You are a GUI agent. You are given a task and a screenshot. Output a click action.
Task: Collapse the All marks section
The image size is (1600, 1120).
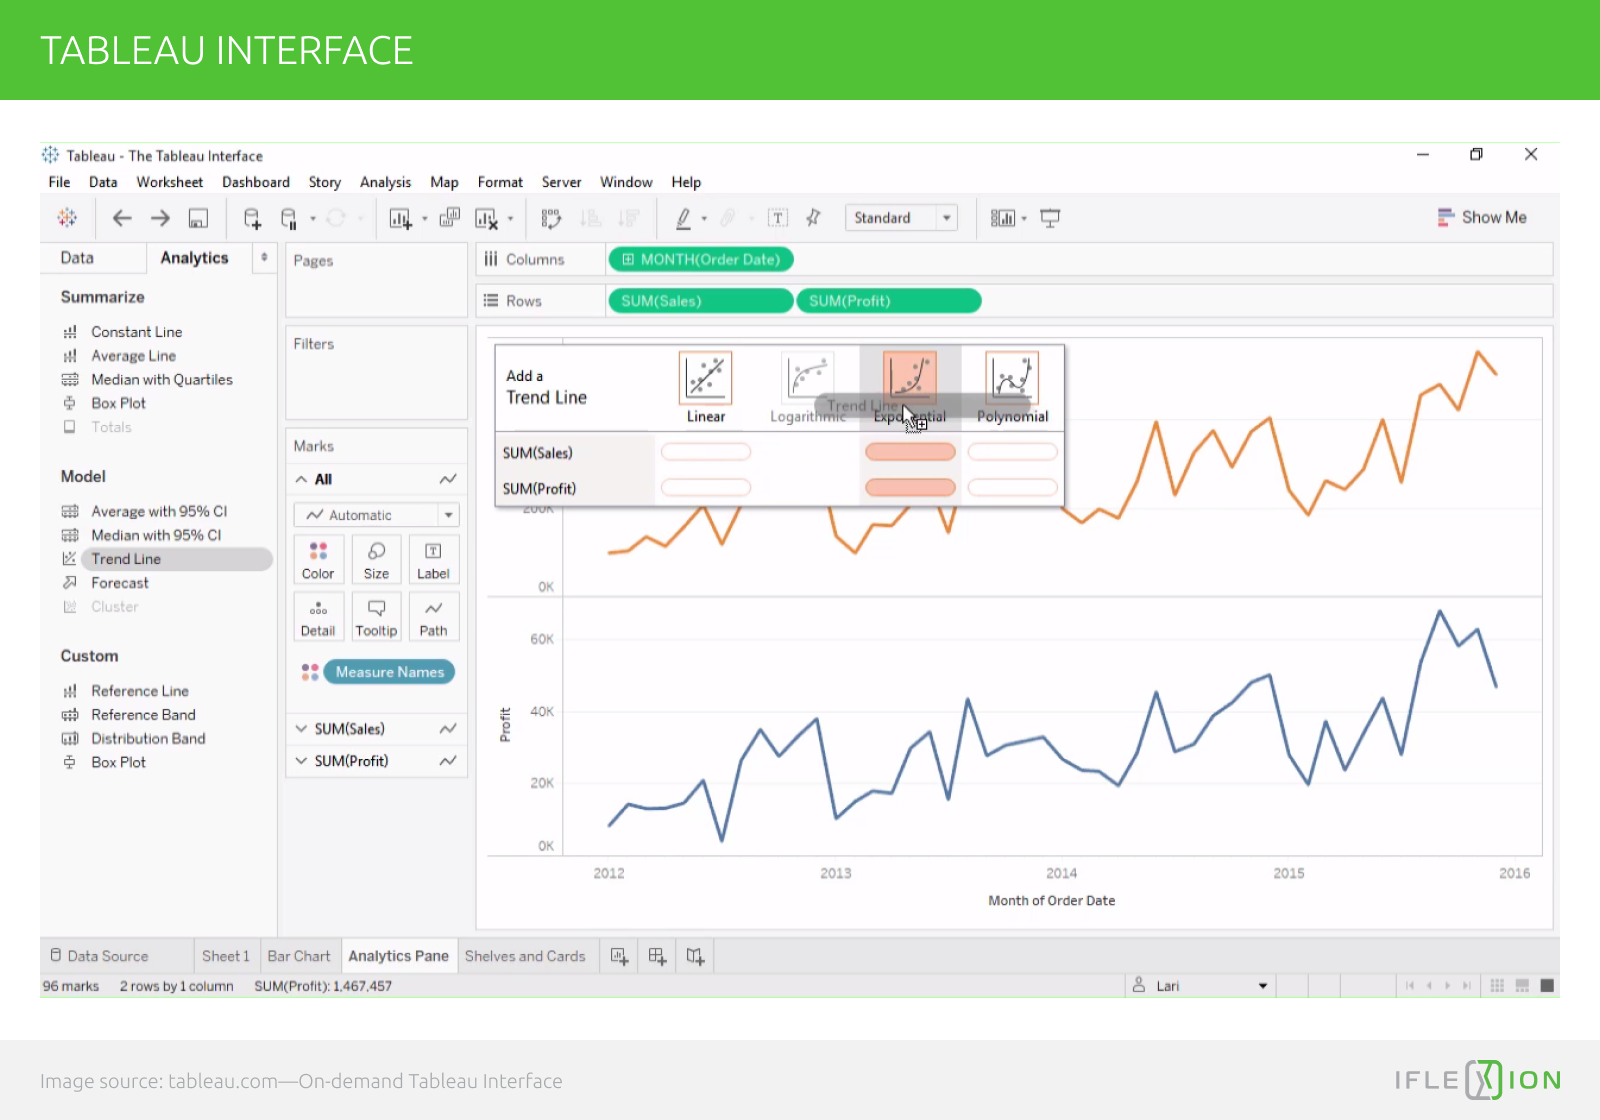coord(301,479)
